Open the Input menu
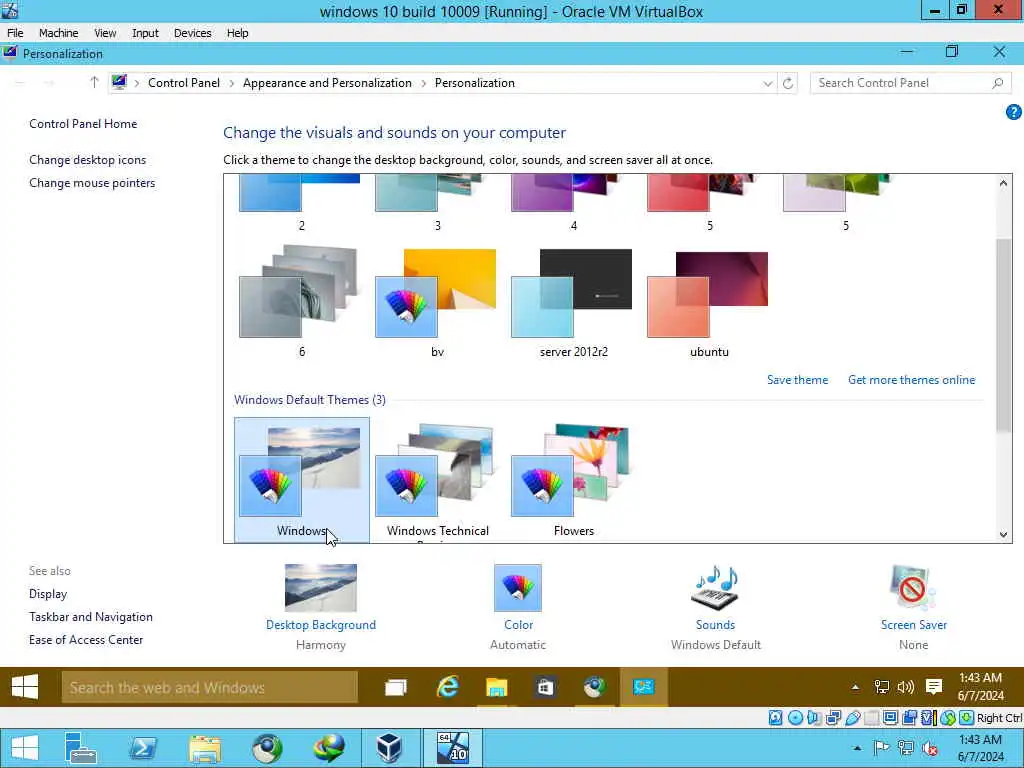Viewport: 1024px width, 768px height. [x=145, y=33]
